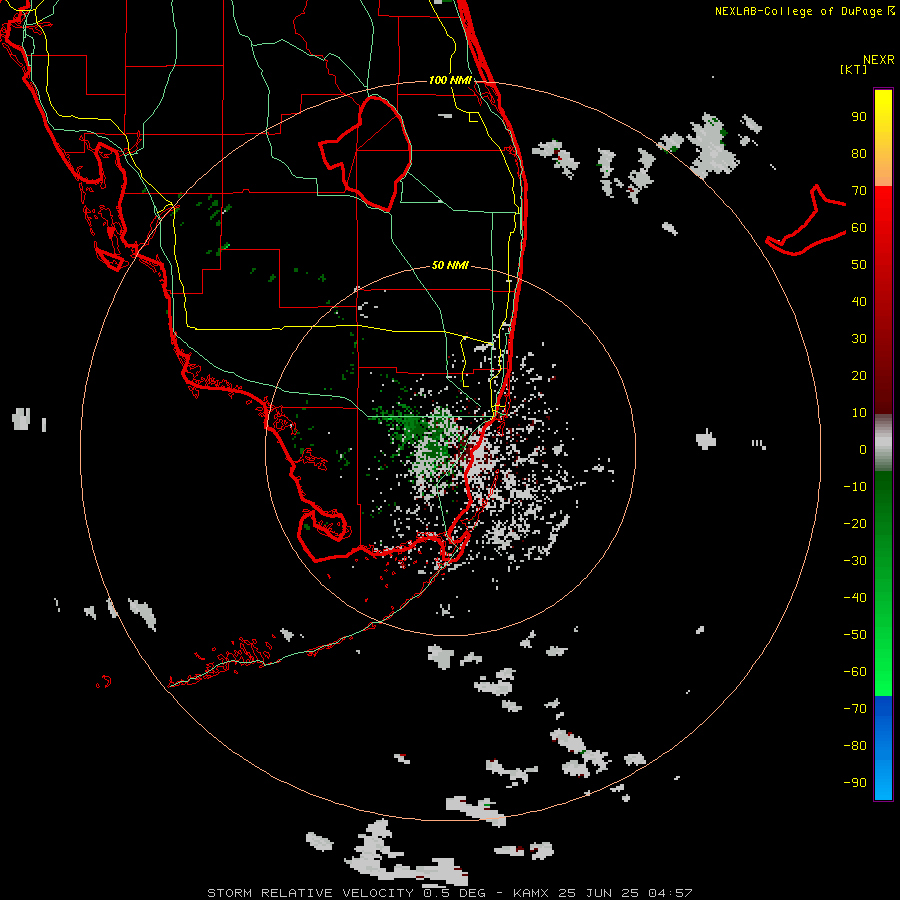Click the -50 knots scale label
The height and width of the screenshot is (900, 900).
click(855, 634)
